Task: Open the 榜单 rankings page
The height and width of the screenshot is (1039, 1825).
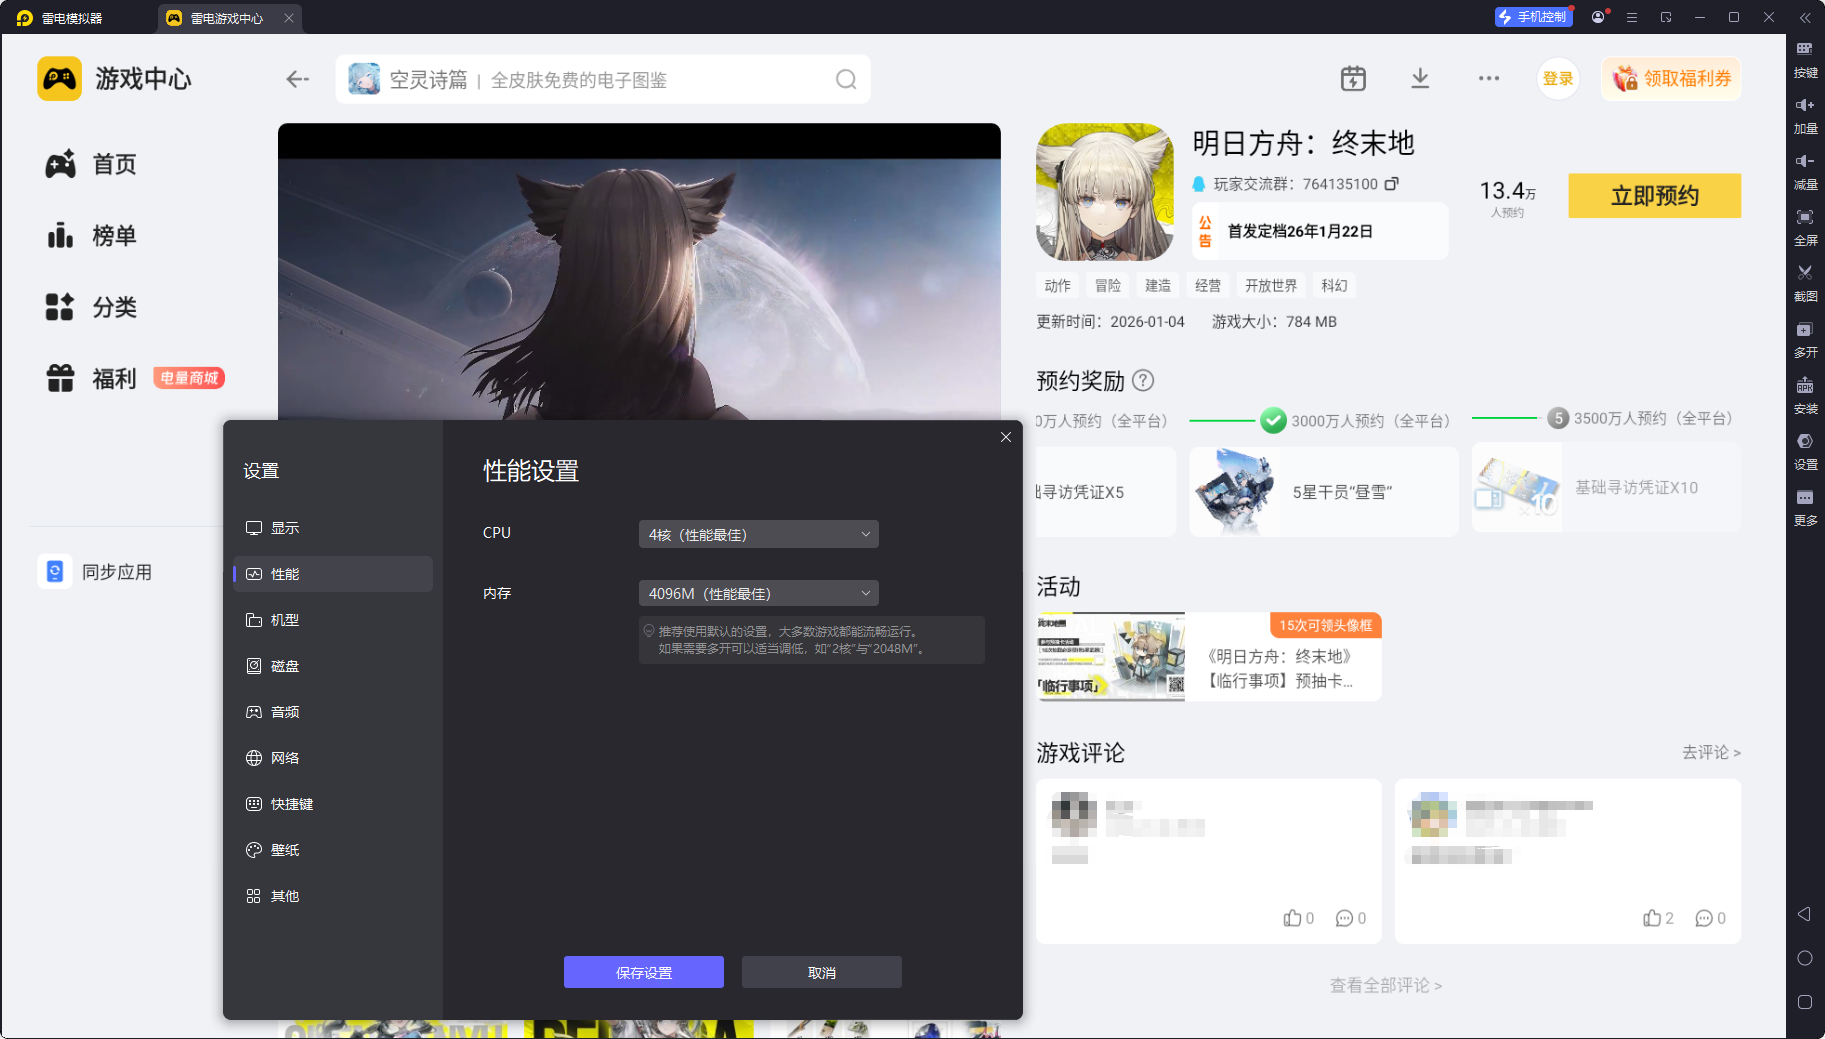Action: click(x=92, y=236)
